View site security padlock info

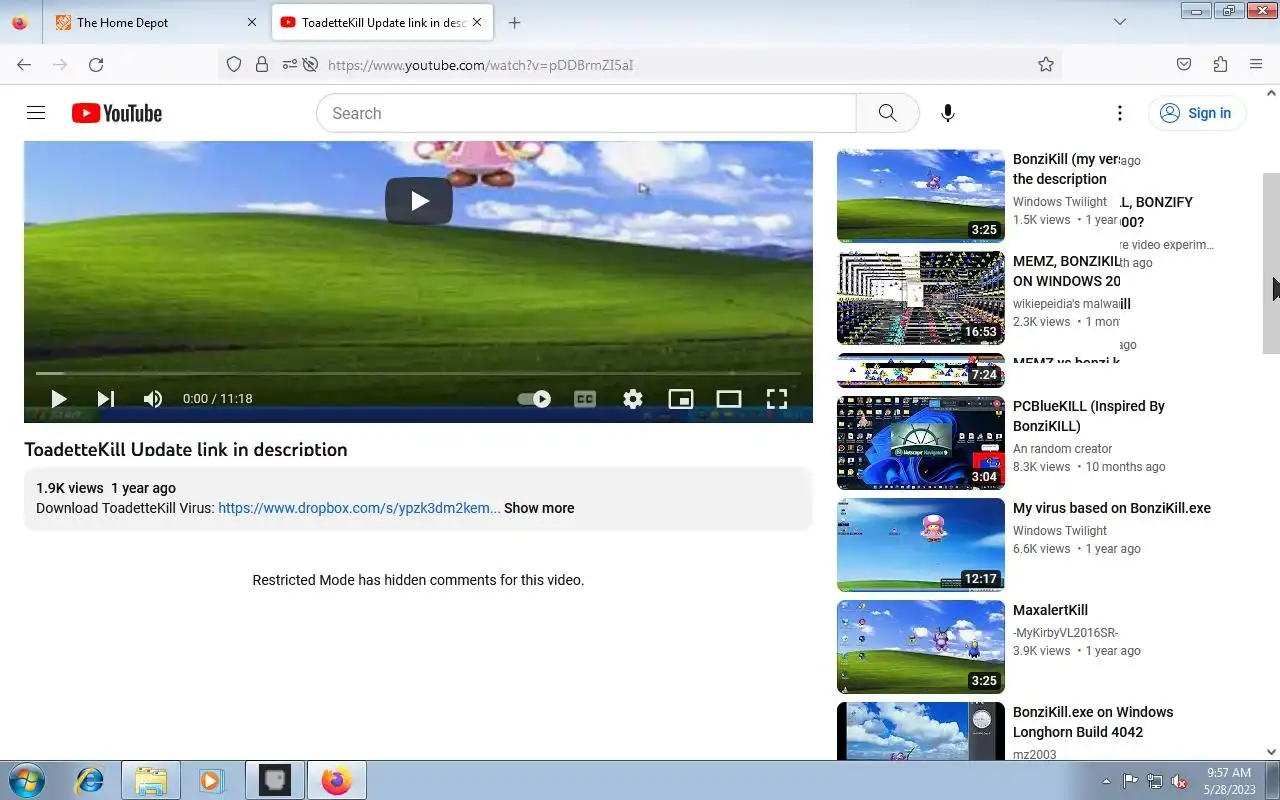(262, 64)
